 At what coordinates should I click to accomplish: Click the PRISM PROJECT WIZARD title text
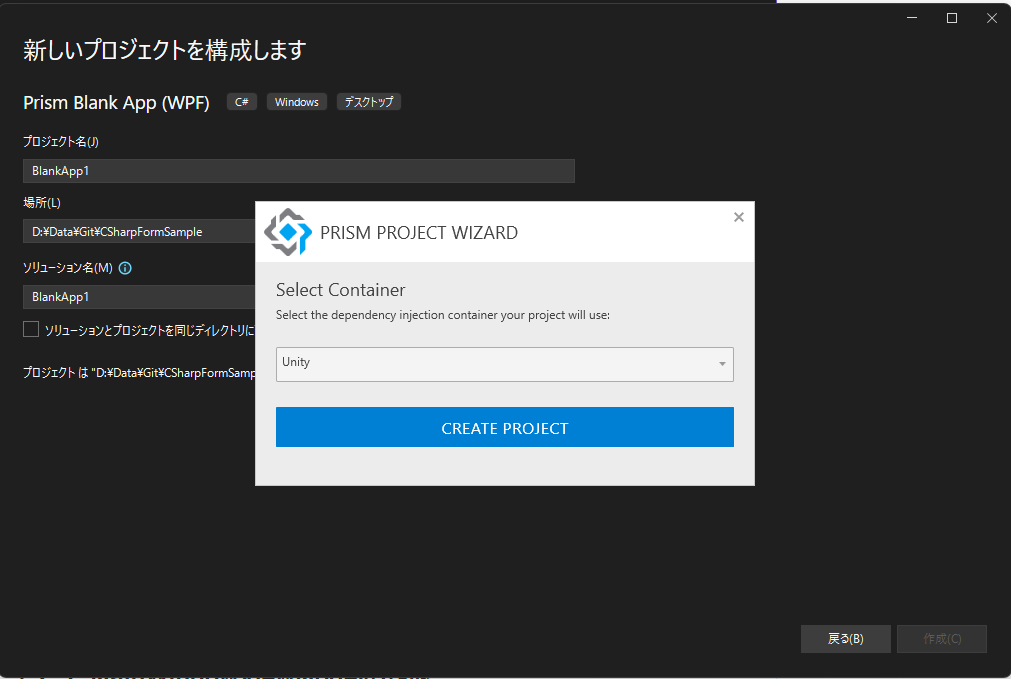tap(419, 233)
